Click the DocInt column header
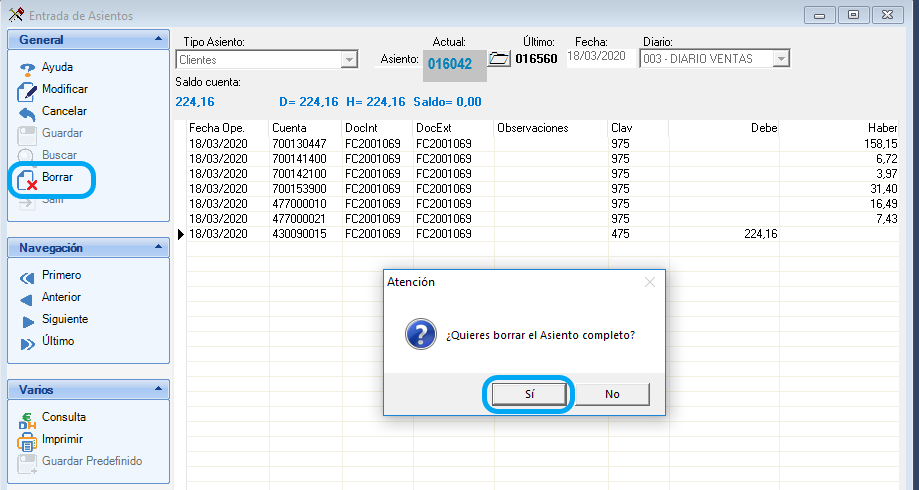 [x=377, y=128]
